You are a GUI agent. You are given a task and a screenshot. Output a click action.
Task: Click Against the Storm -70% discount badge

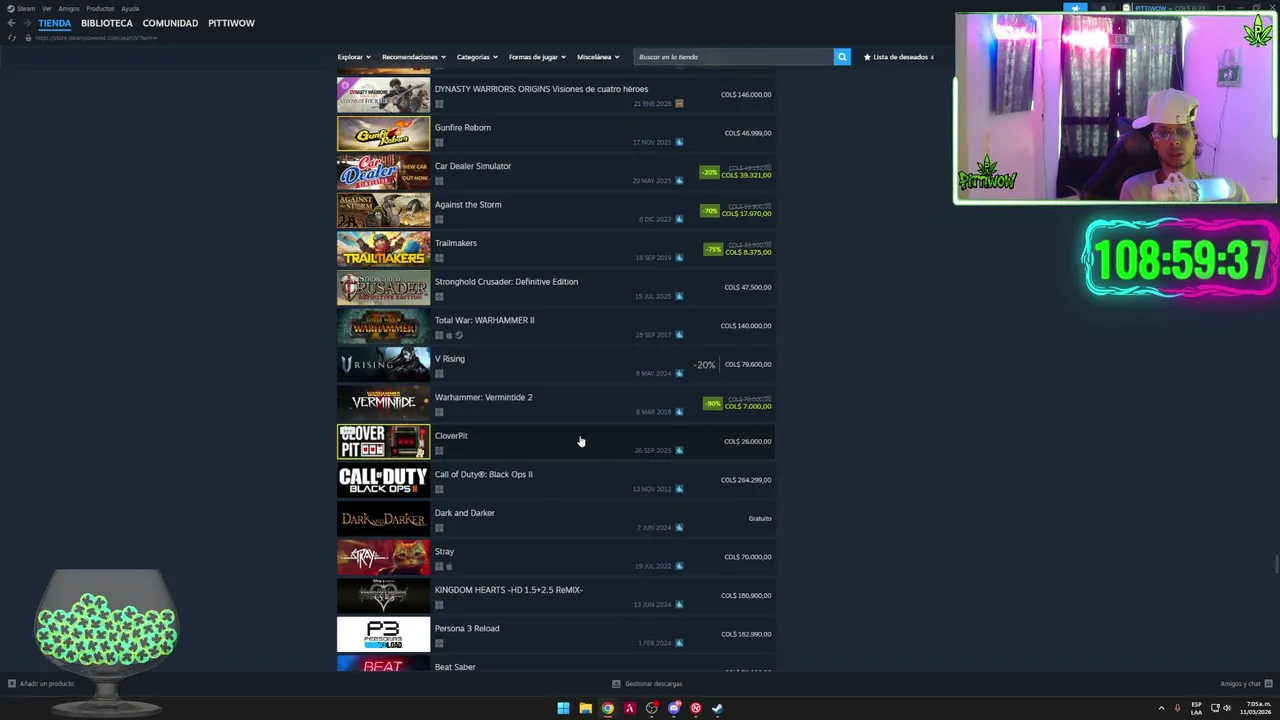710,210
